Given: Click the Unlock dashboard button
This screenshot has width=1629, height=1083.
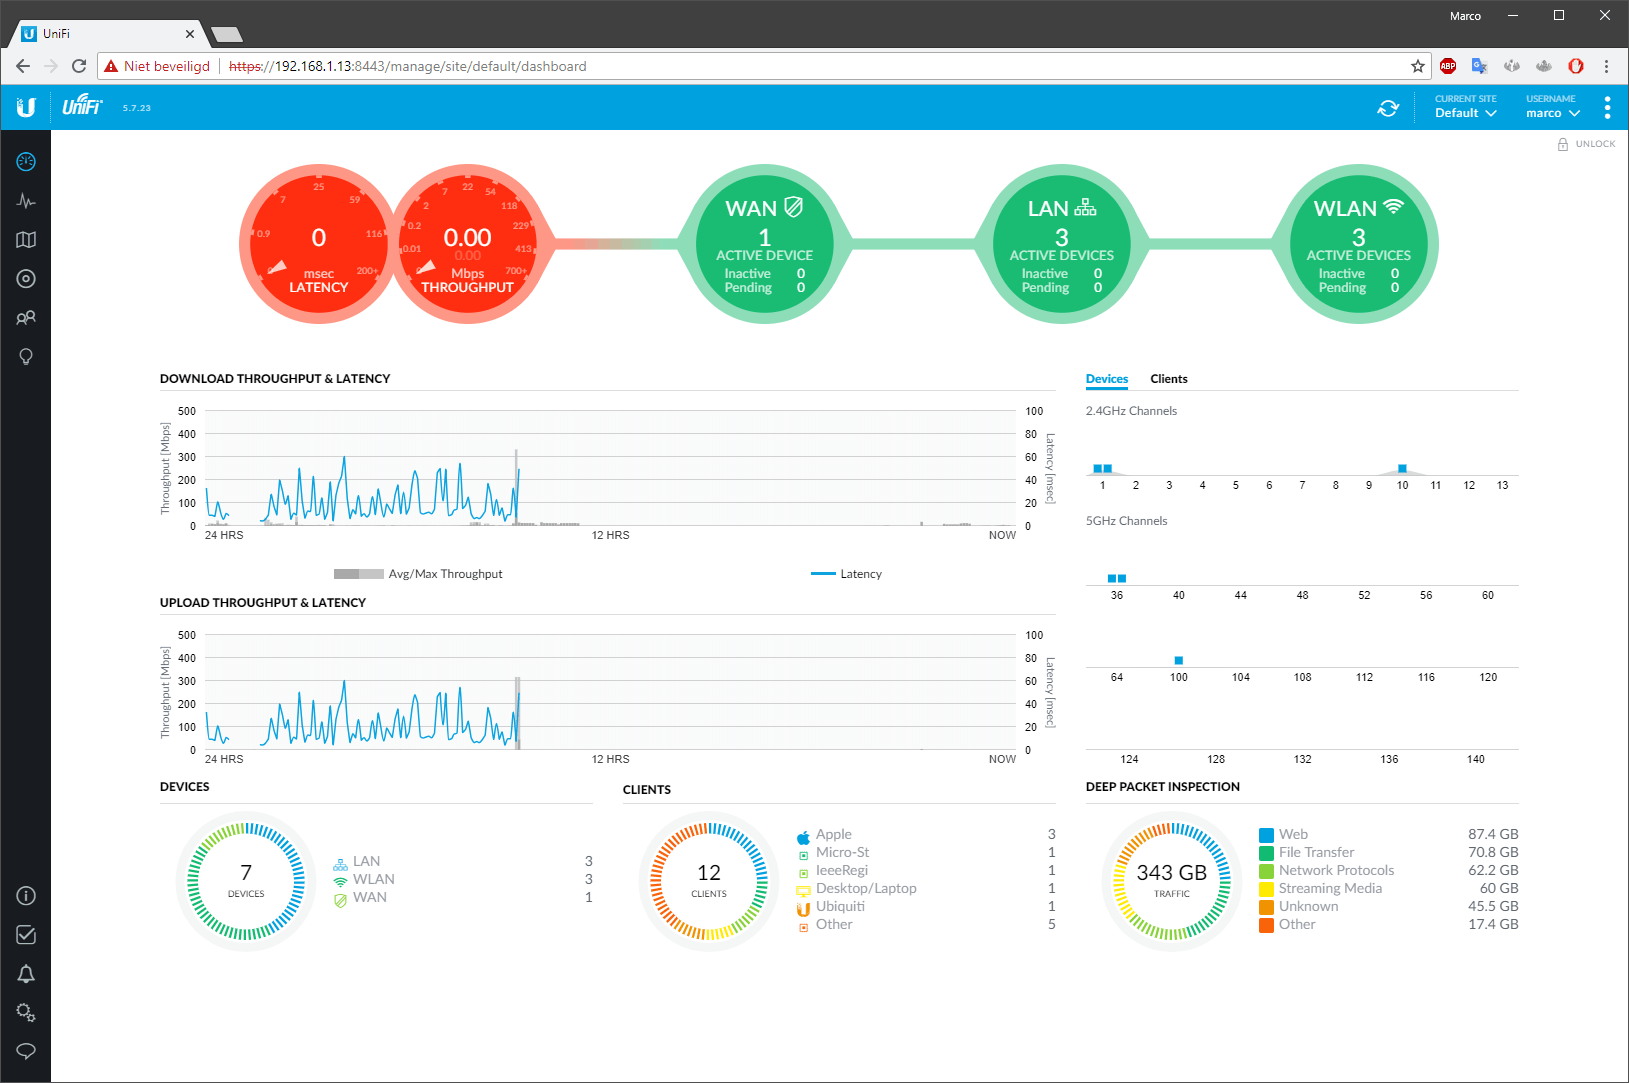Looking at the screenshot, I should coord(1586,144).
